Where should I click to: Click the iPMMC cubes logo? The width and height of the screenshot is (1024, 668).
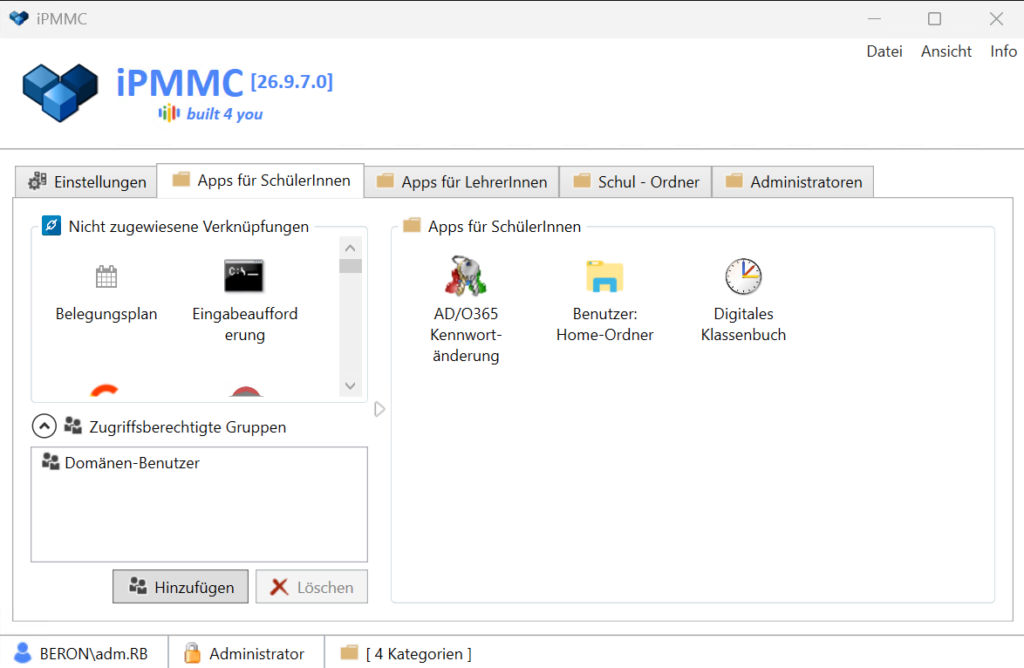tap(60, 93)
